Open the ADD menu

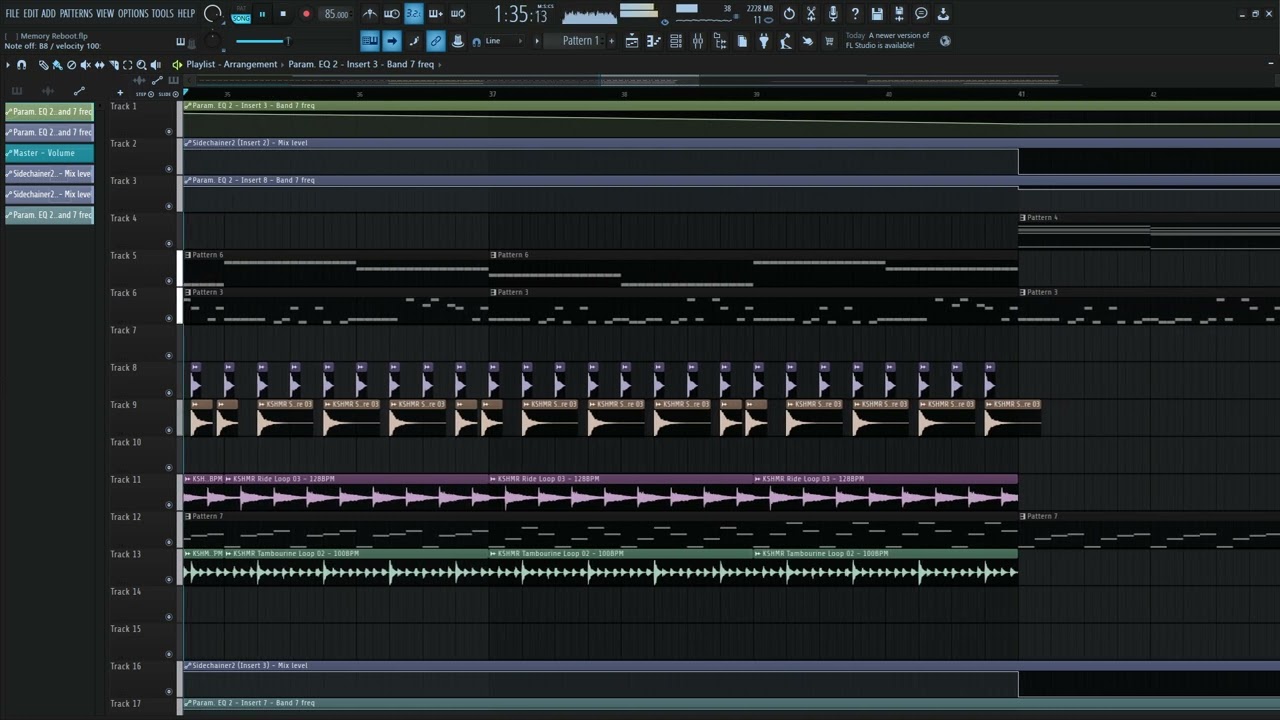[48, 14]
